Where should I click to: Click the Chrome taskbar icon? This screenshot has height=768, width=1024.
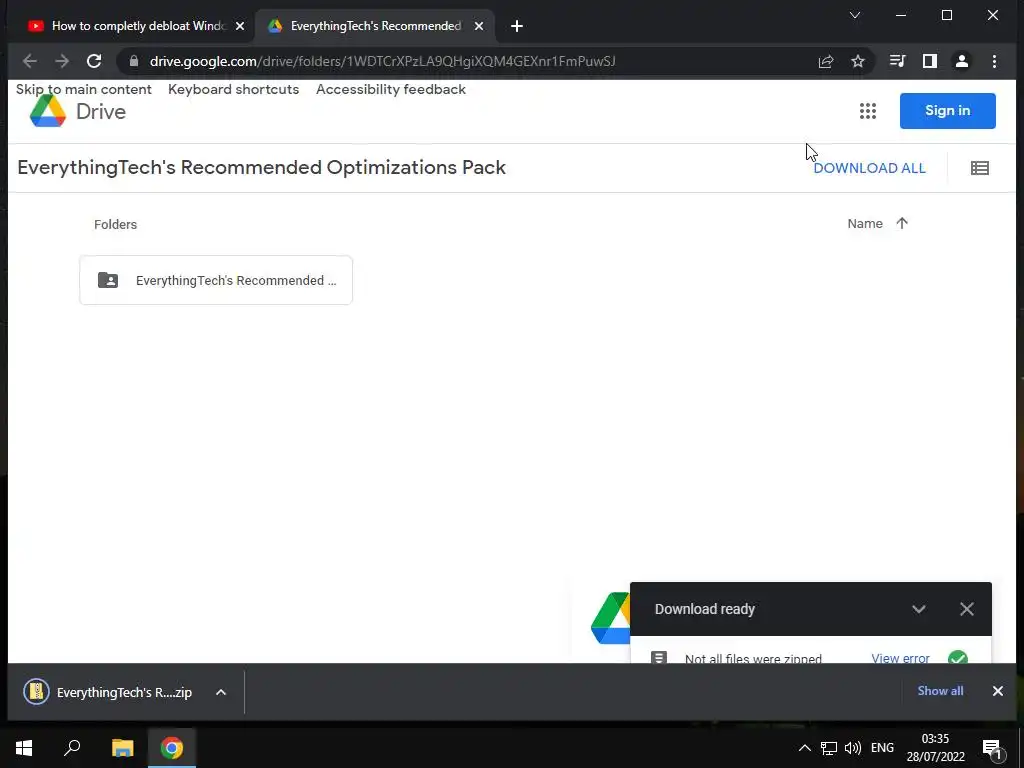(x=172, y=748)
